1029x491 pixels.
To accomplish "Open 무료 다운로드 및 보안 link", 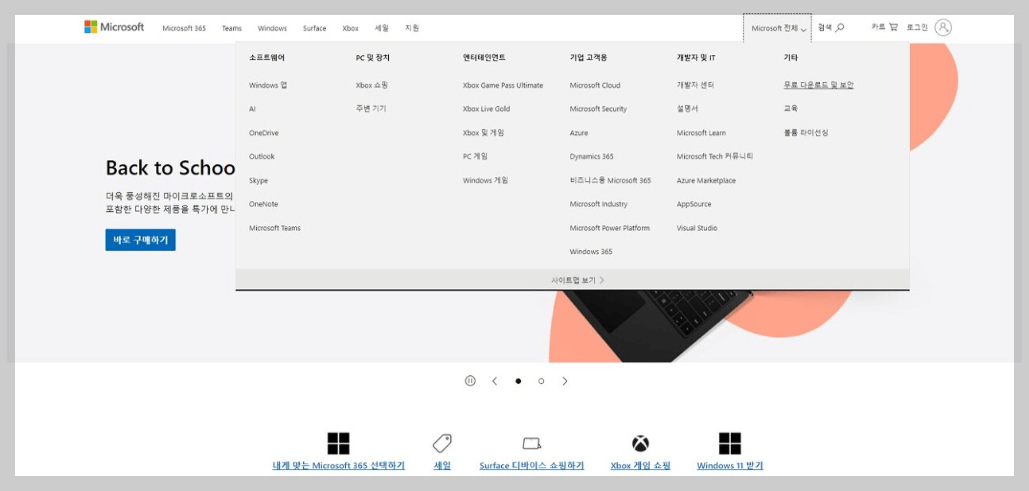I will [818, 85].
